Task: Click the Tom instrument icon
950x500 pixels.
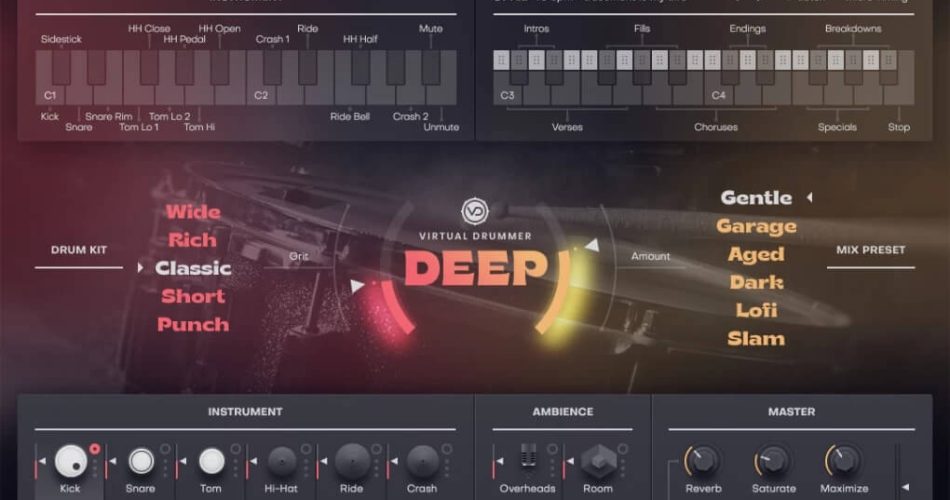Action: click(x=211, y=461)
